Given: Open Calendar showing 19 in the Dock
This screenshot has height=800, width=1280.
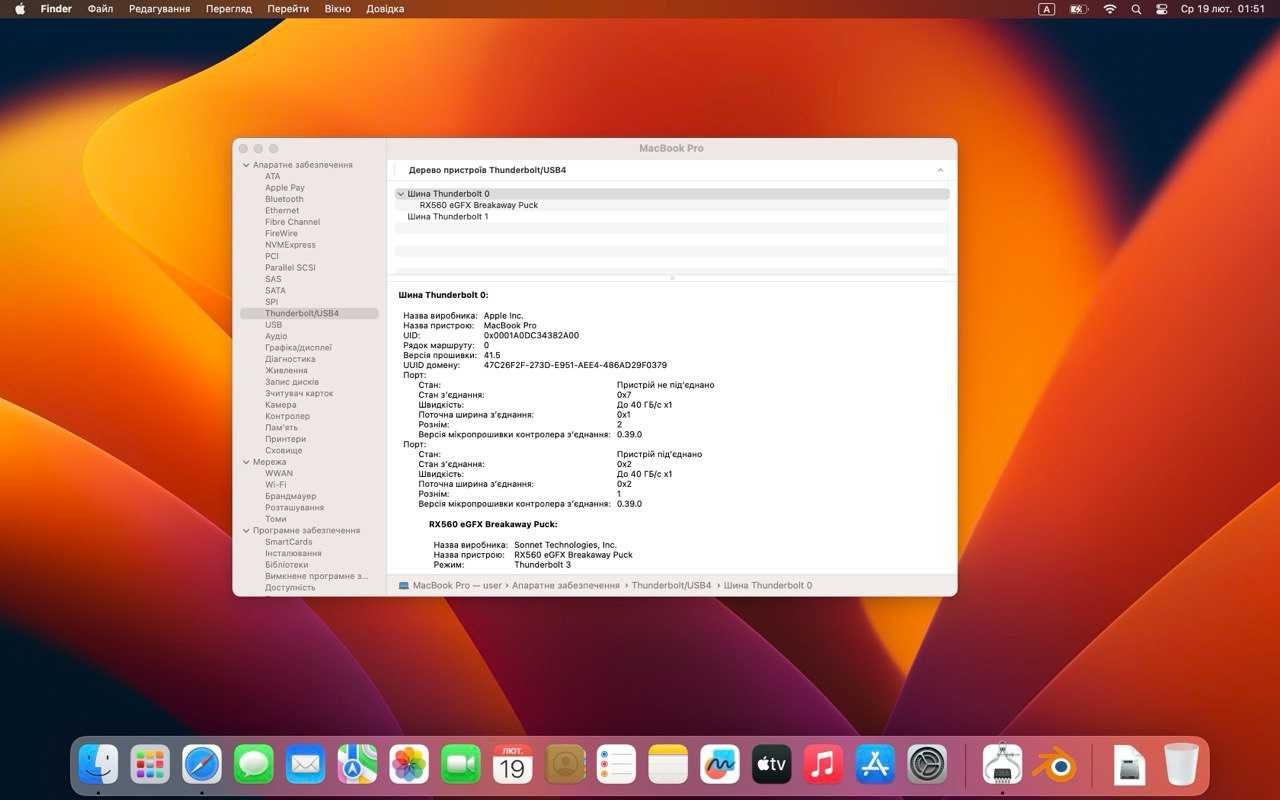Looking at the screenshot, I should (x=512, y=765).
